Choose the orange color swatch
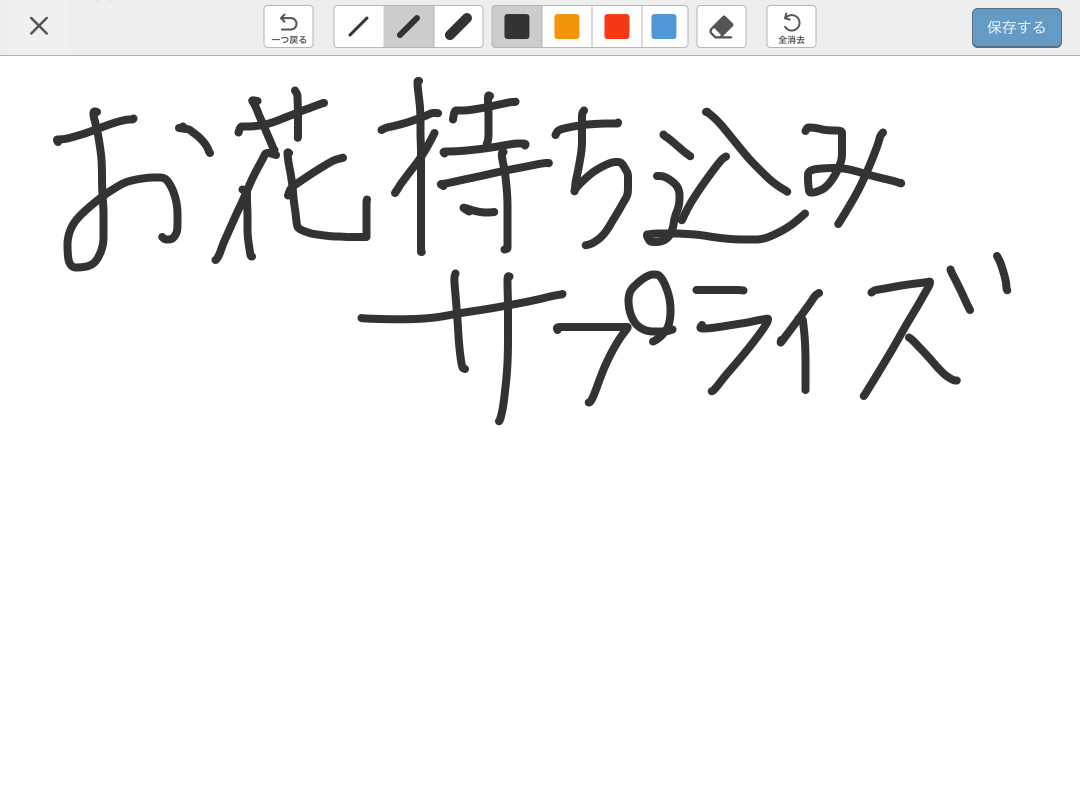Screen dimensions: 1080x794 point(567,27)
